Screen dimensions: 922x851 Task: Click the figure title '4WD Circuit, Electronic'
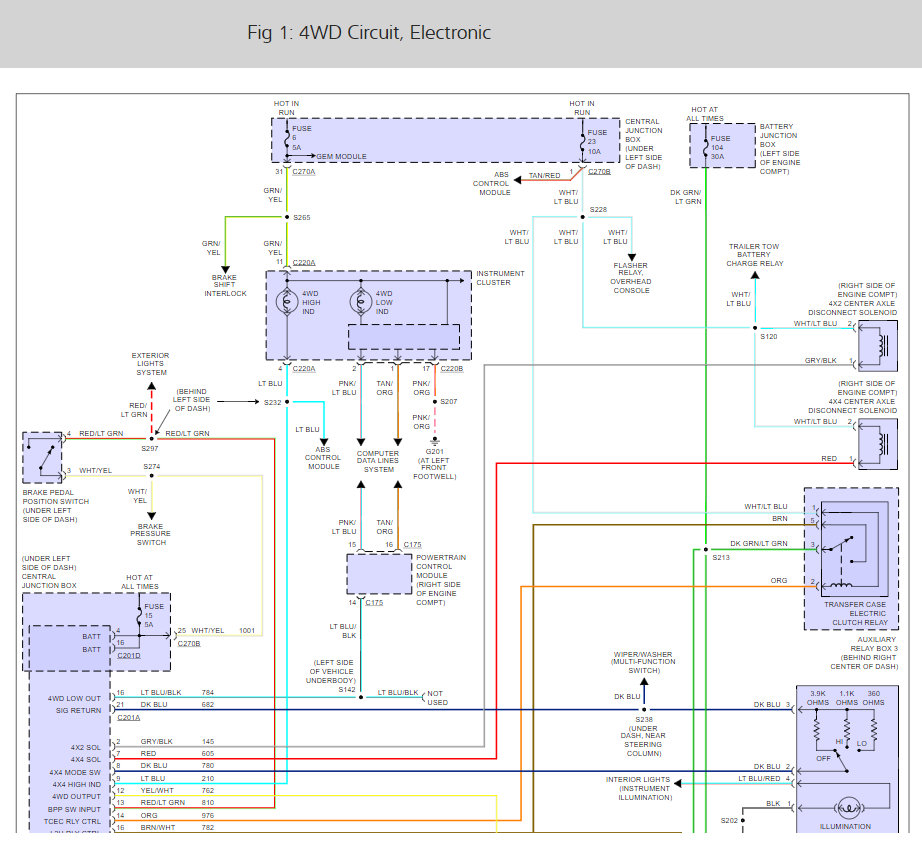coord(369,32)
